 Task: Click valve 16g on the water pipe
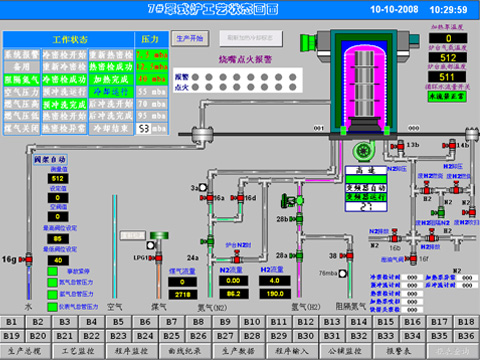click(27, 259)
